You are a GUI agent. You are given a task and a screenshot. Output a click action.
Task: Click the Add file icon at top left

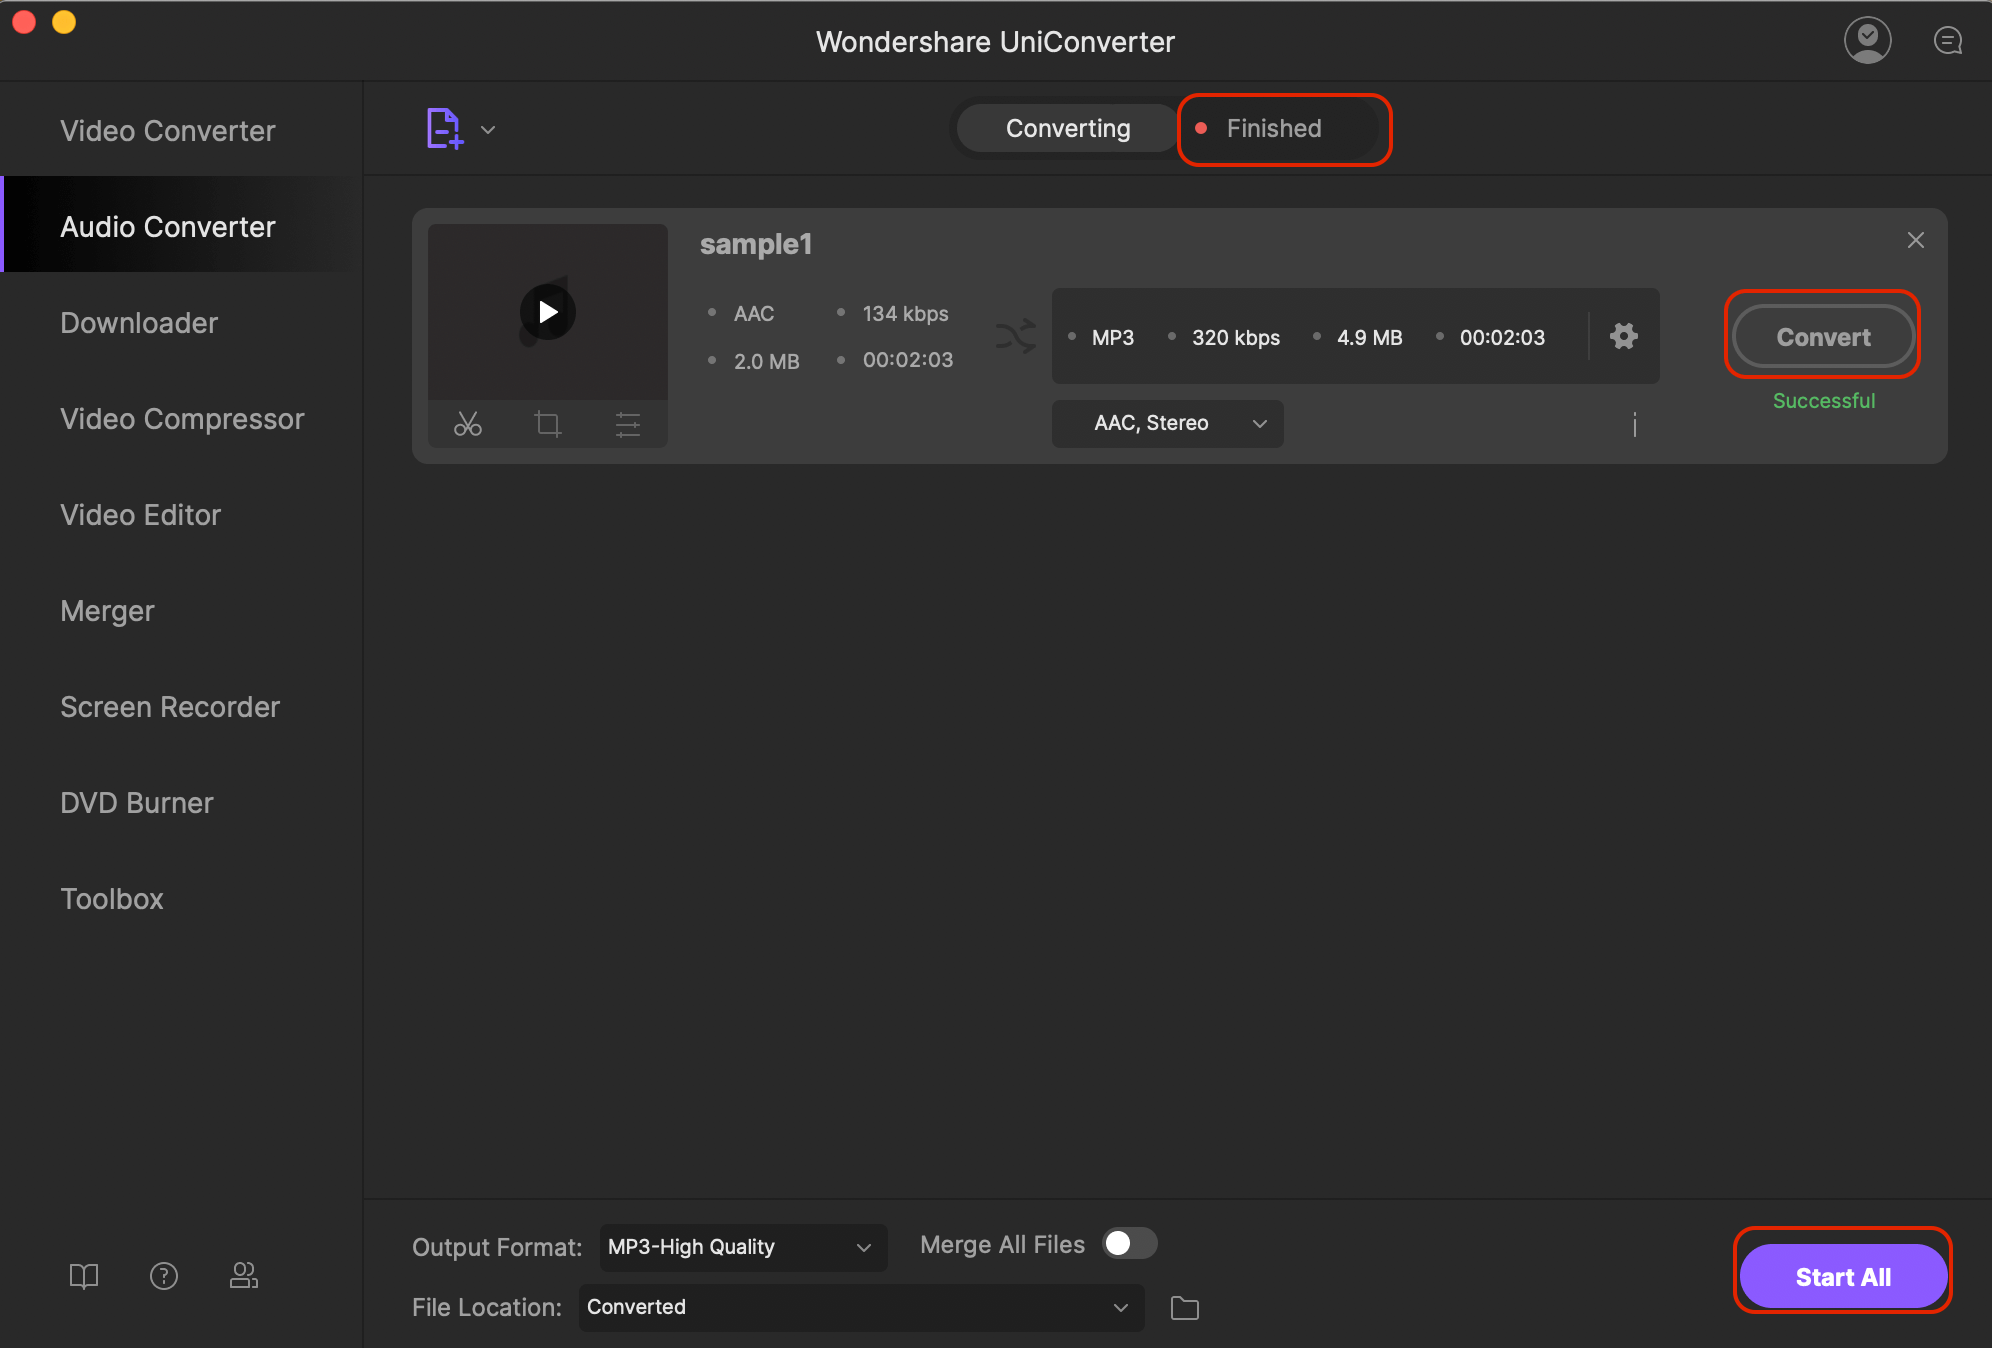point(444,128)
